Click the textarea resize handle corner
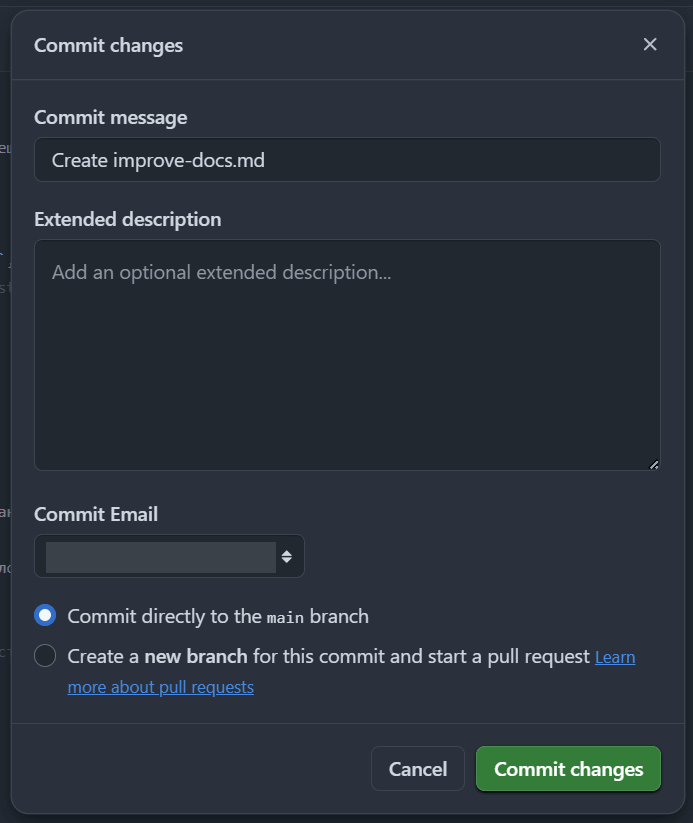This screenshot has width=693, height=823. click(654, 465)
